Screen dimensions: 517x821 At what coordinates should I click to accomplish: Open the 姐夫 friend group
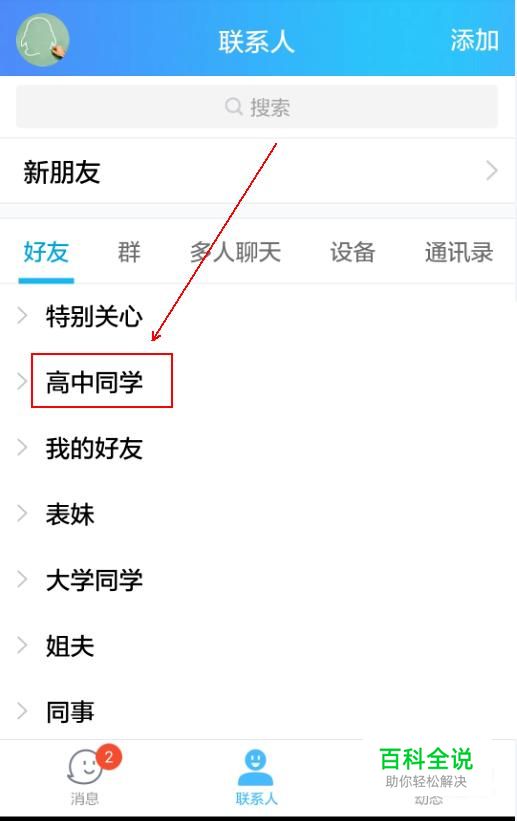click(70, 646)
